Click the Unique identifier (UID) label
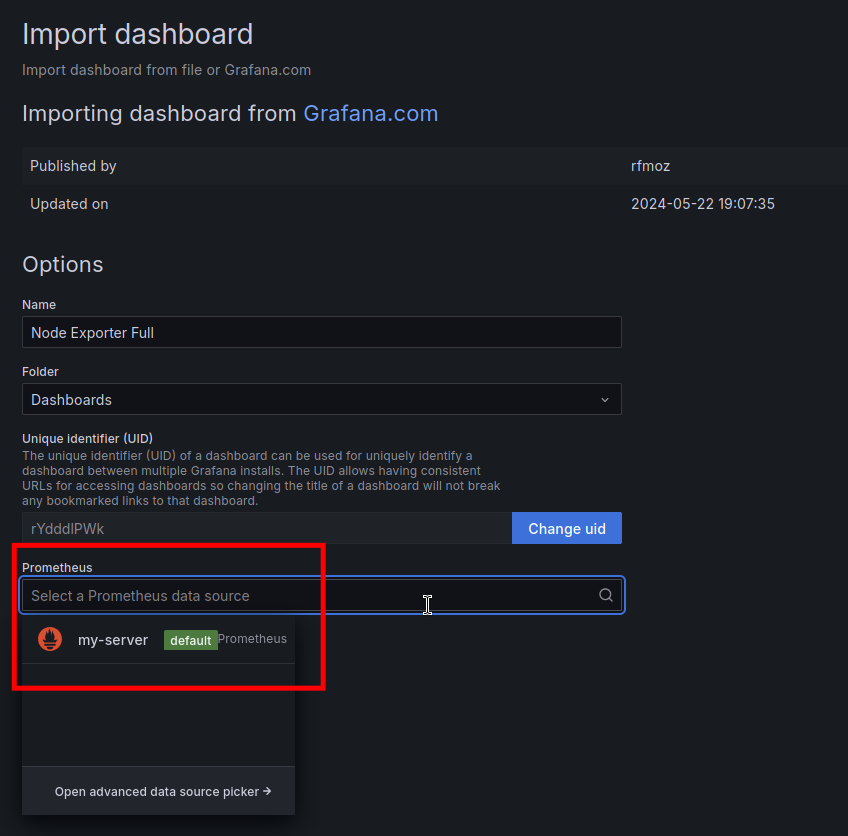 (88, 438)
